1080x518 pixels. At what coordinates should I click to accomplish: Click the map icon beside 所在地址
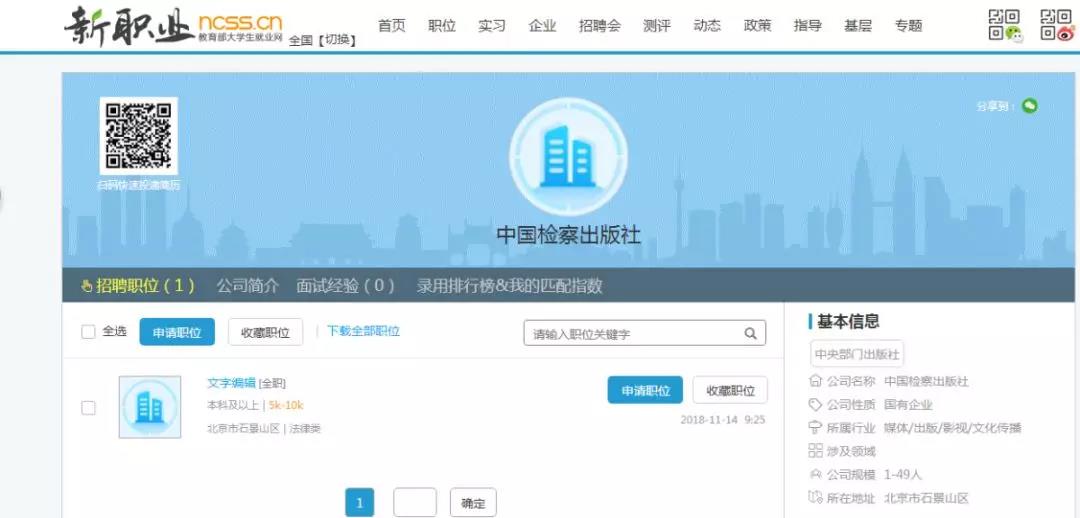click(x=816, y=498)
